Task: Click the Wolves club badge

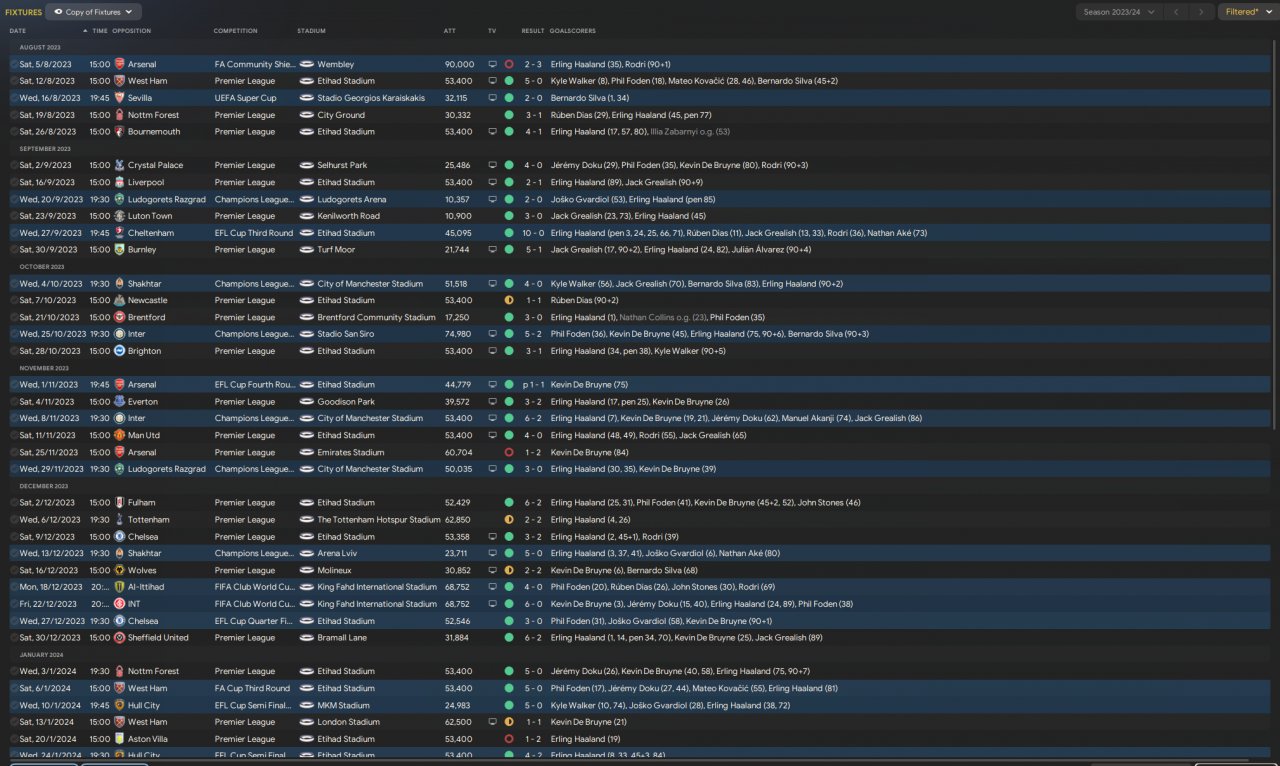Action: point(119,570)
